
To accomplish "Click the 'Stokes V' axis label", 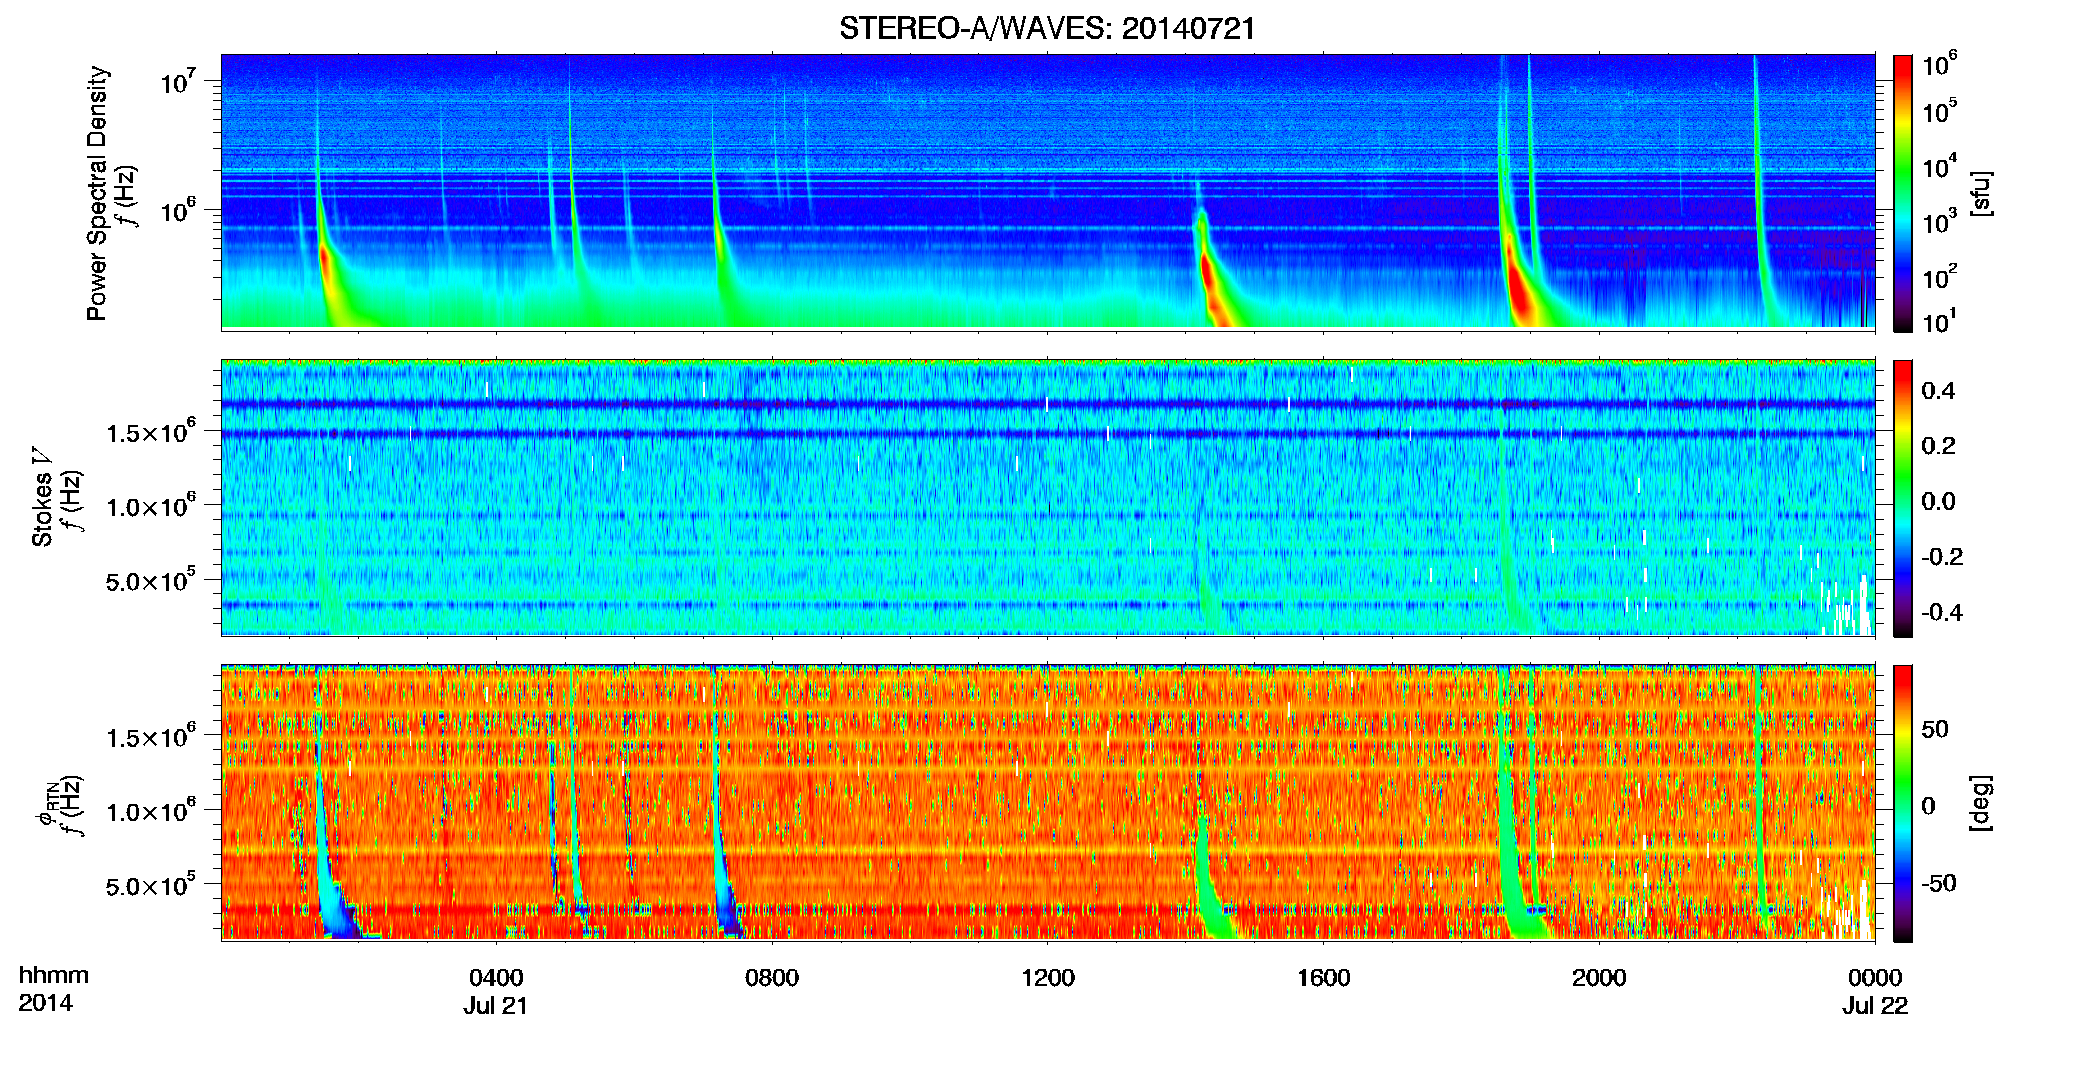I will [42, 497].
